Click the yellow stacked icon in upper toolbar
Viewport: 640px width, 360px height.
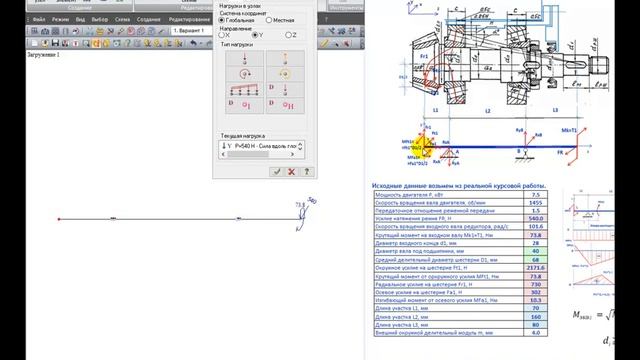point(100,31)
